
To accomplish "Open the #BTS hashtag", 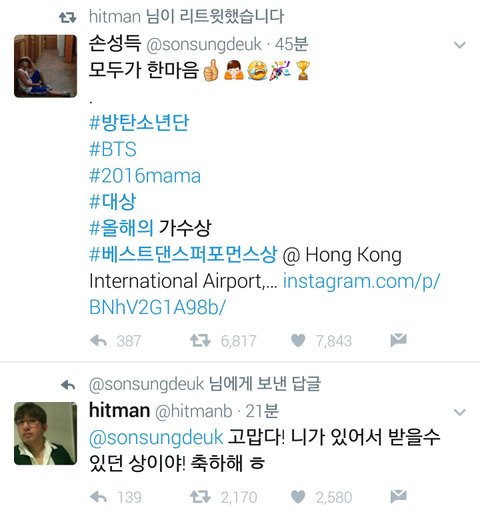I will point(113,149).
